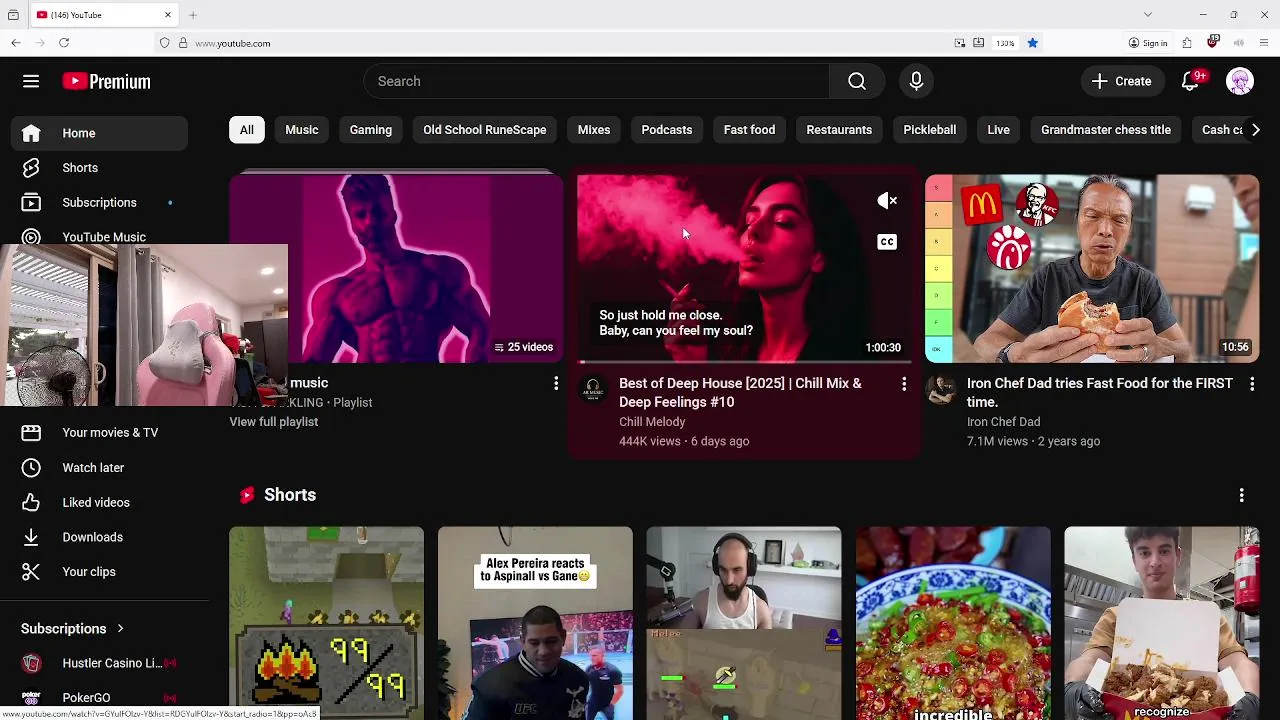Open YouTube Music from the sidebar
1280x720 pixels.
pos(99,236)
